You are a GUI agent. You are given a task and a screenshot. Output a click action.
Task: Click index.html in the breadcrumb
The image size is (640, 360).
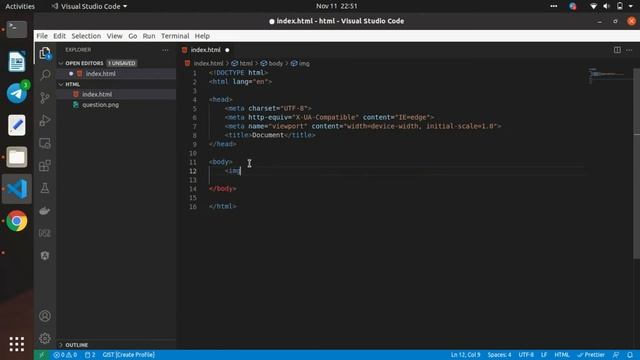click(208, 64)
